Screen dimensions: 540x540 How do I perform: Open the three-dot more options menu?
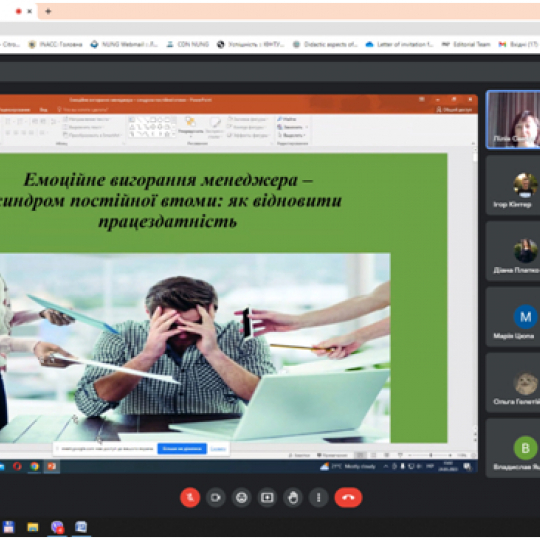pyautogui.click(x=319, y=497)
